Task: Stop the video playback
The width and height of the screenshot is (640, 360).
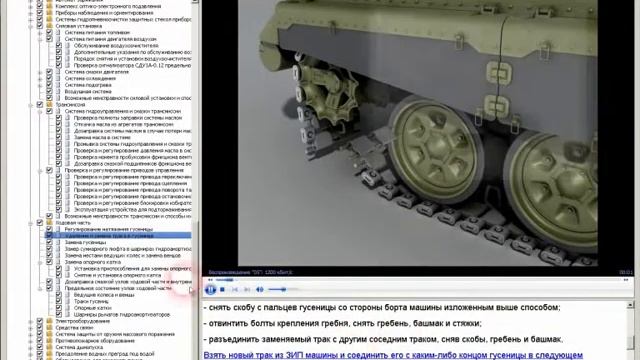Action: (222, 289)
